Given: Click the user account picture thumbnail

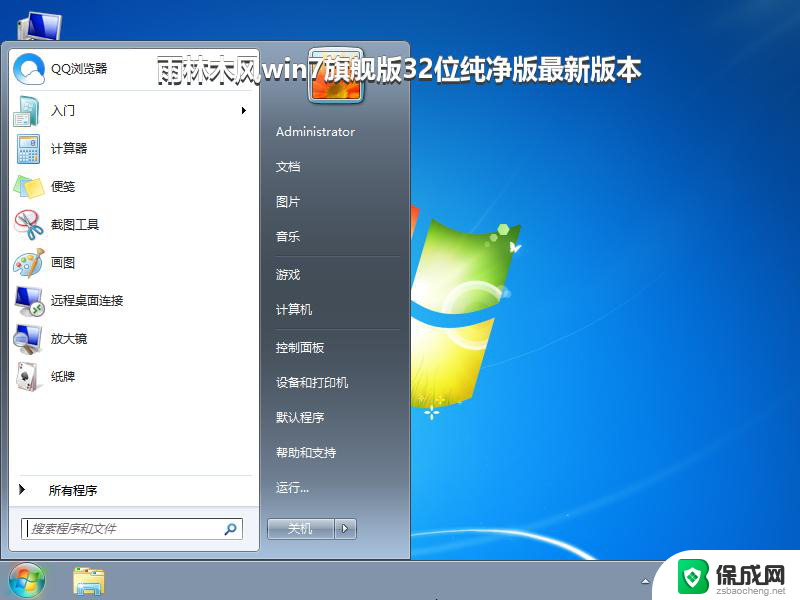Looking at the screenshot, I should coord(336,74).
